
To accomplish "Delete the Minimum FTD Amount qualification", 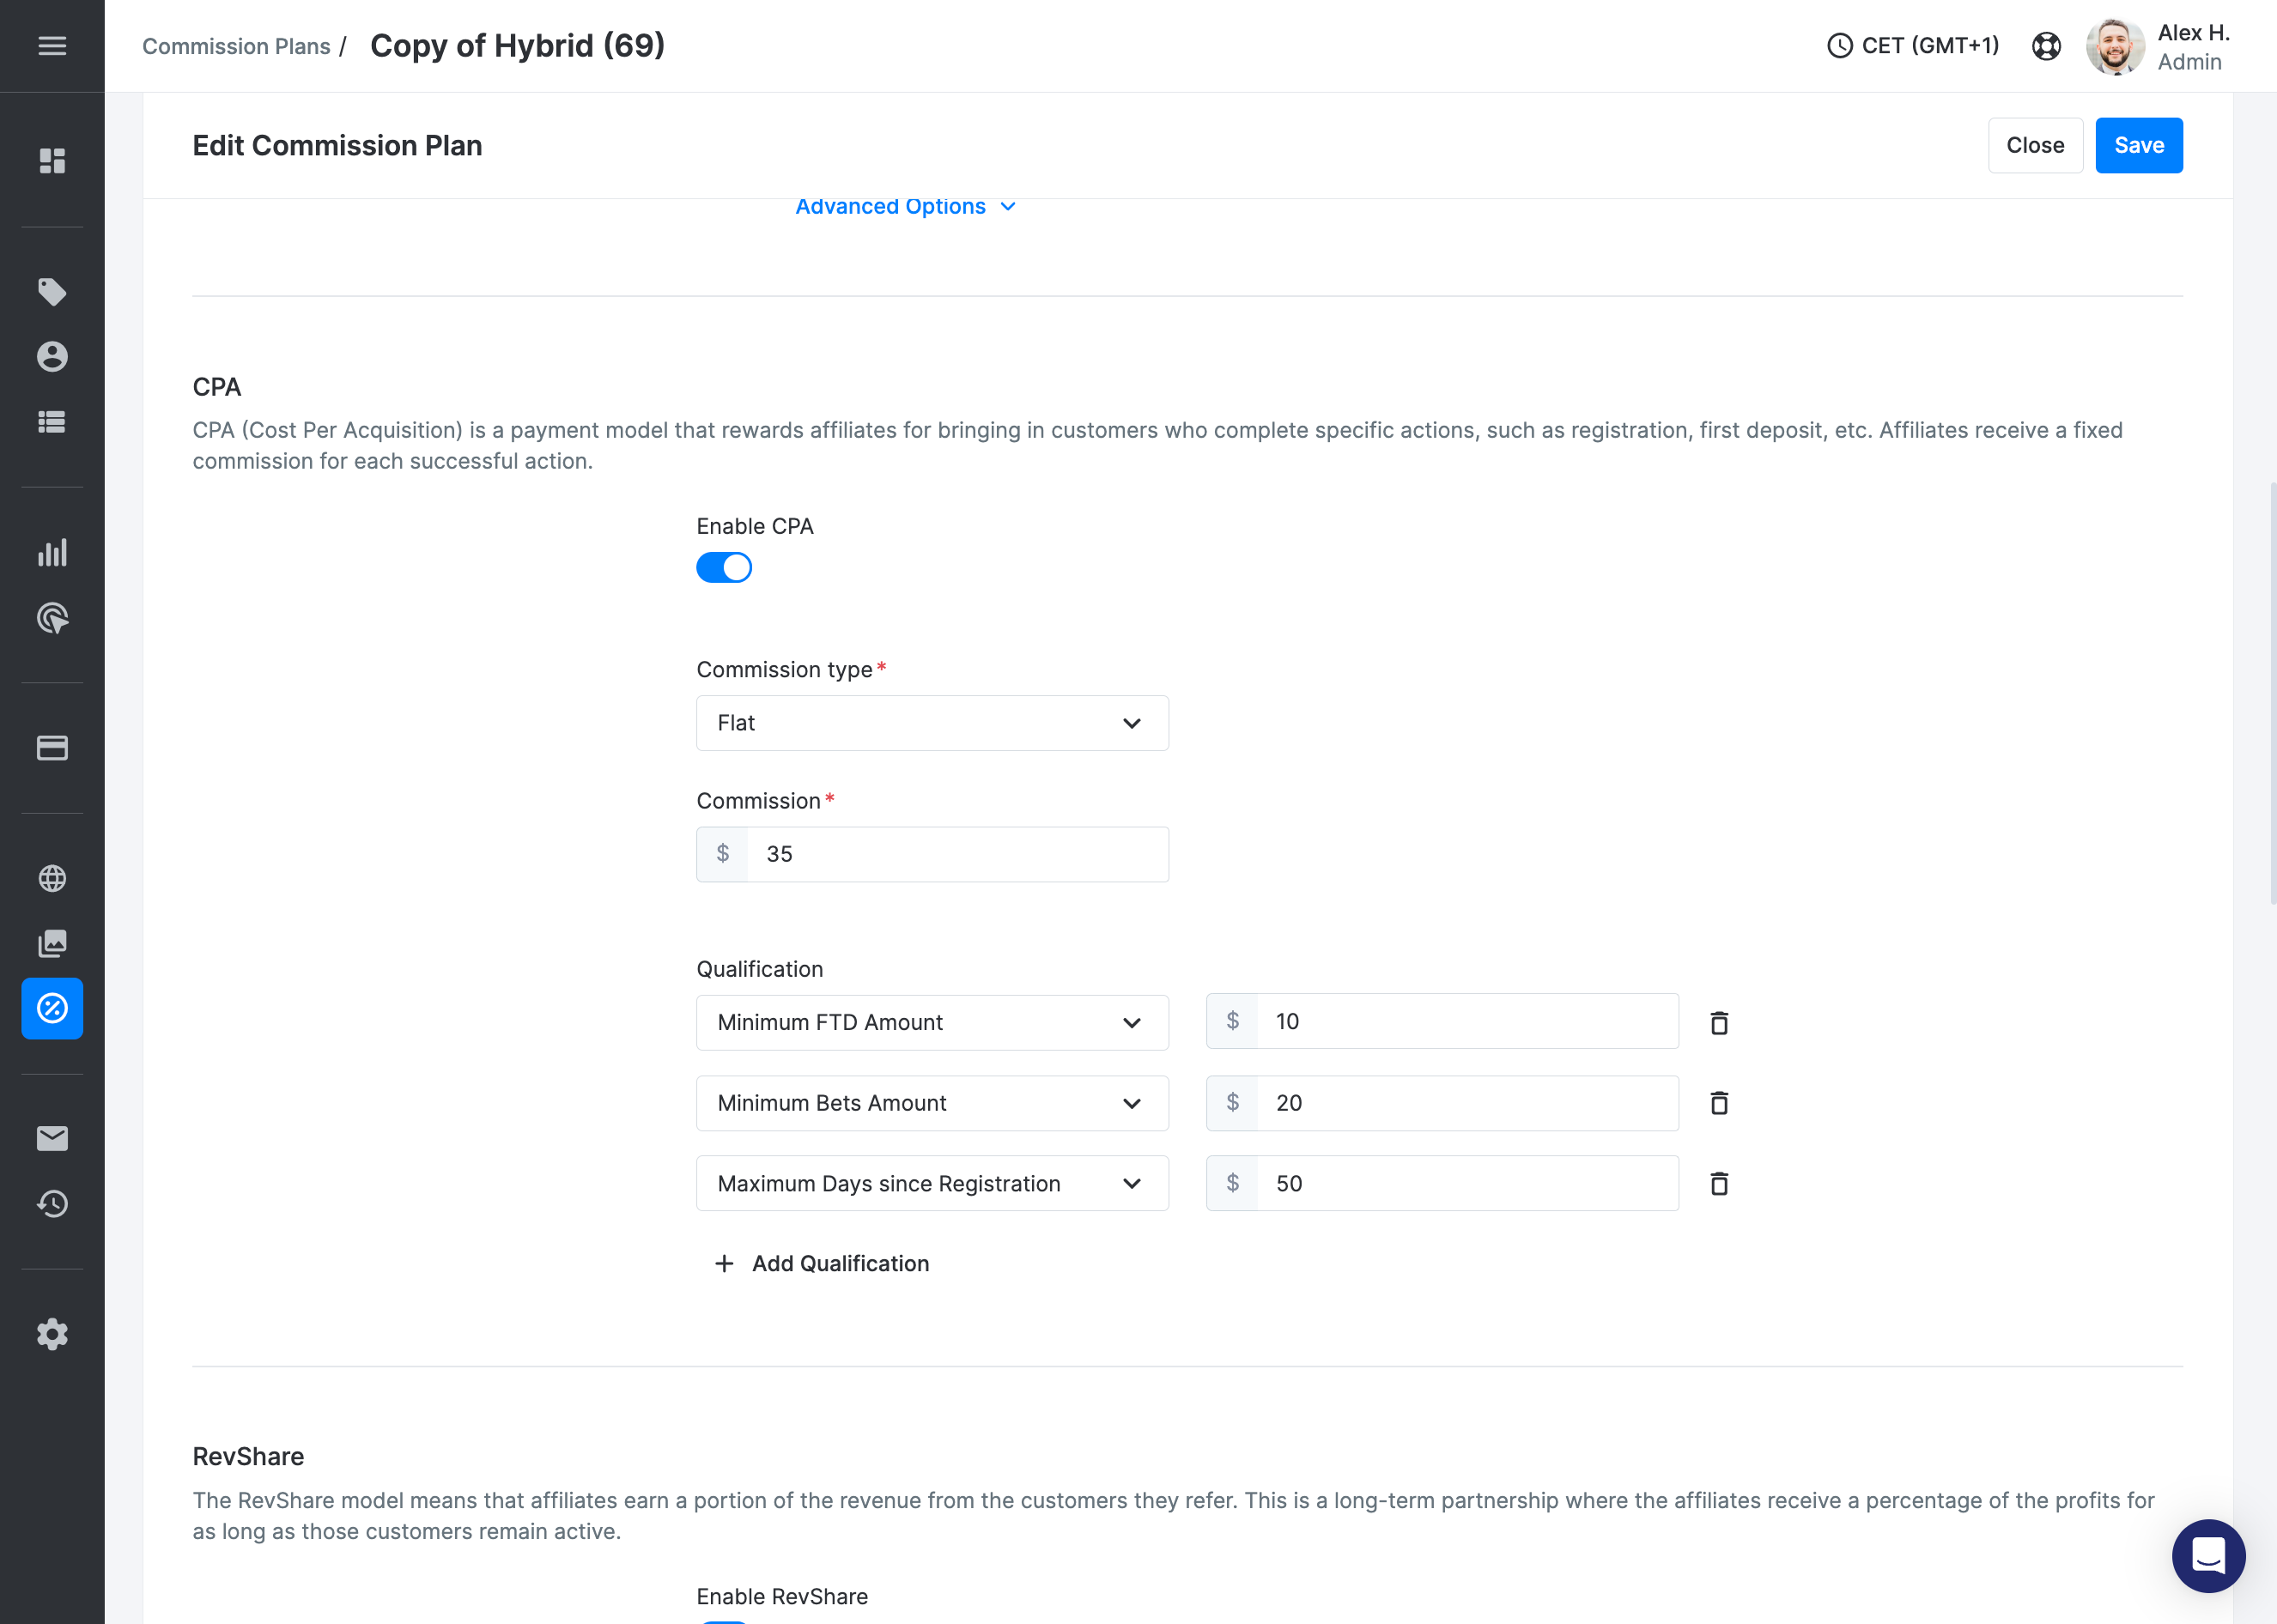I will [x=1719, y=1022].
